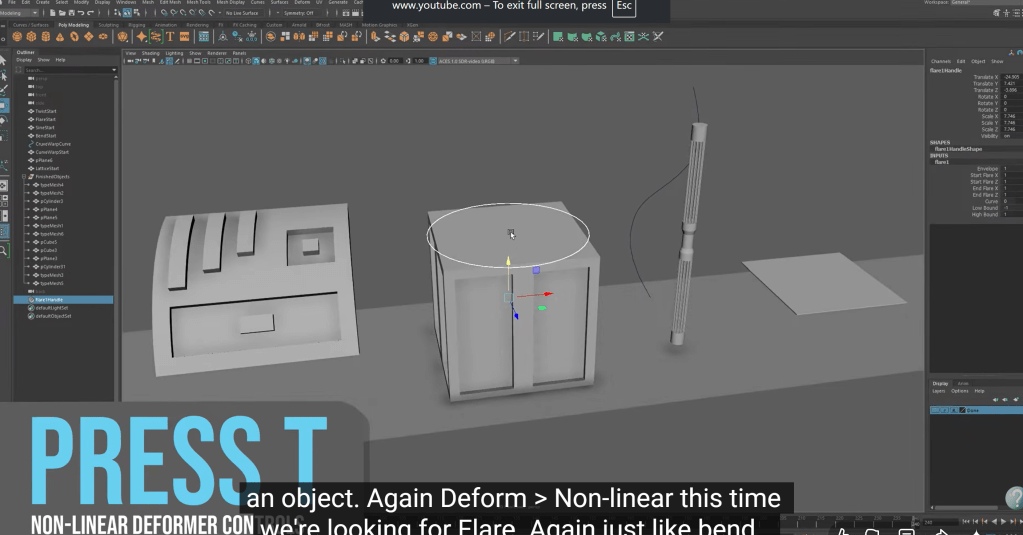Open the Mesh Tools menu
Viewport: 1023px width, 535px height.
coord(198,3)
